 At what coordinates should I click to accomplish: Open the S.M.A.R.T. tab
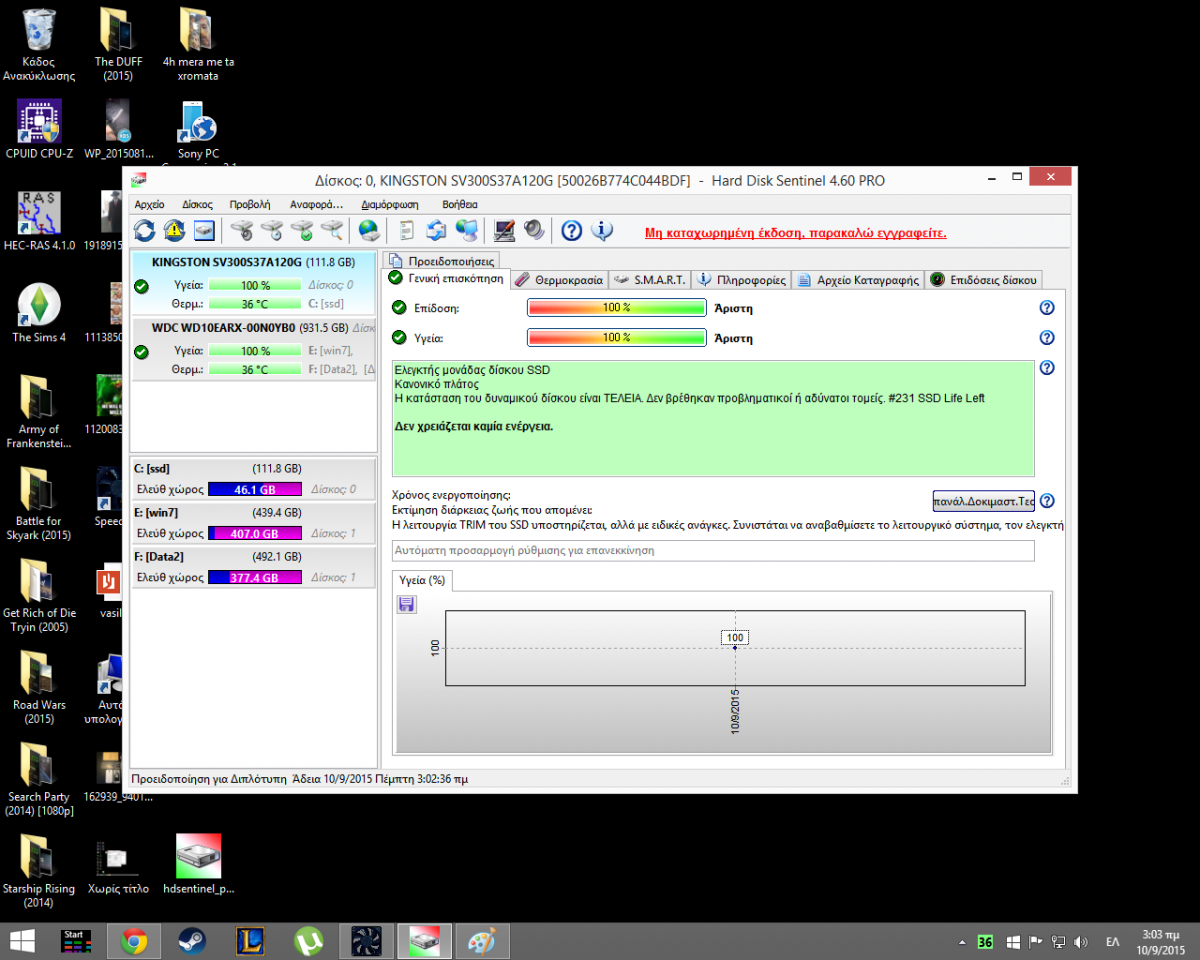coord(649,280)
